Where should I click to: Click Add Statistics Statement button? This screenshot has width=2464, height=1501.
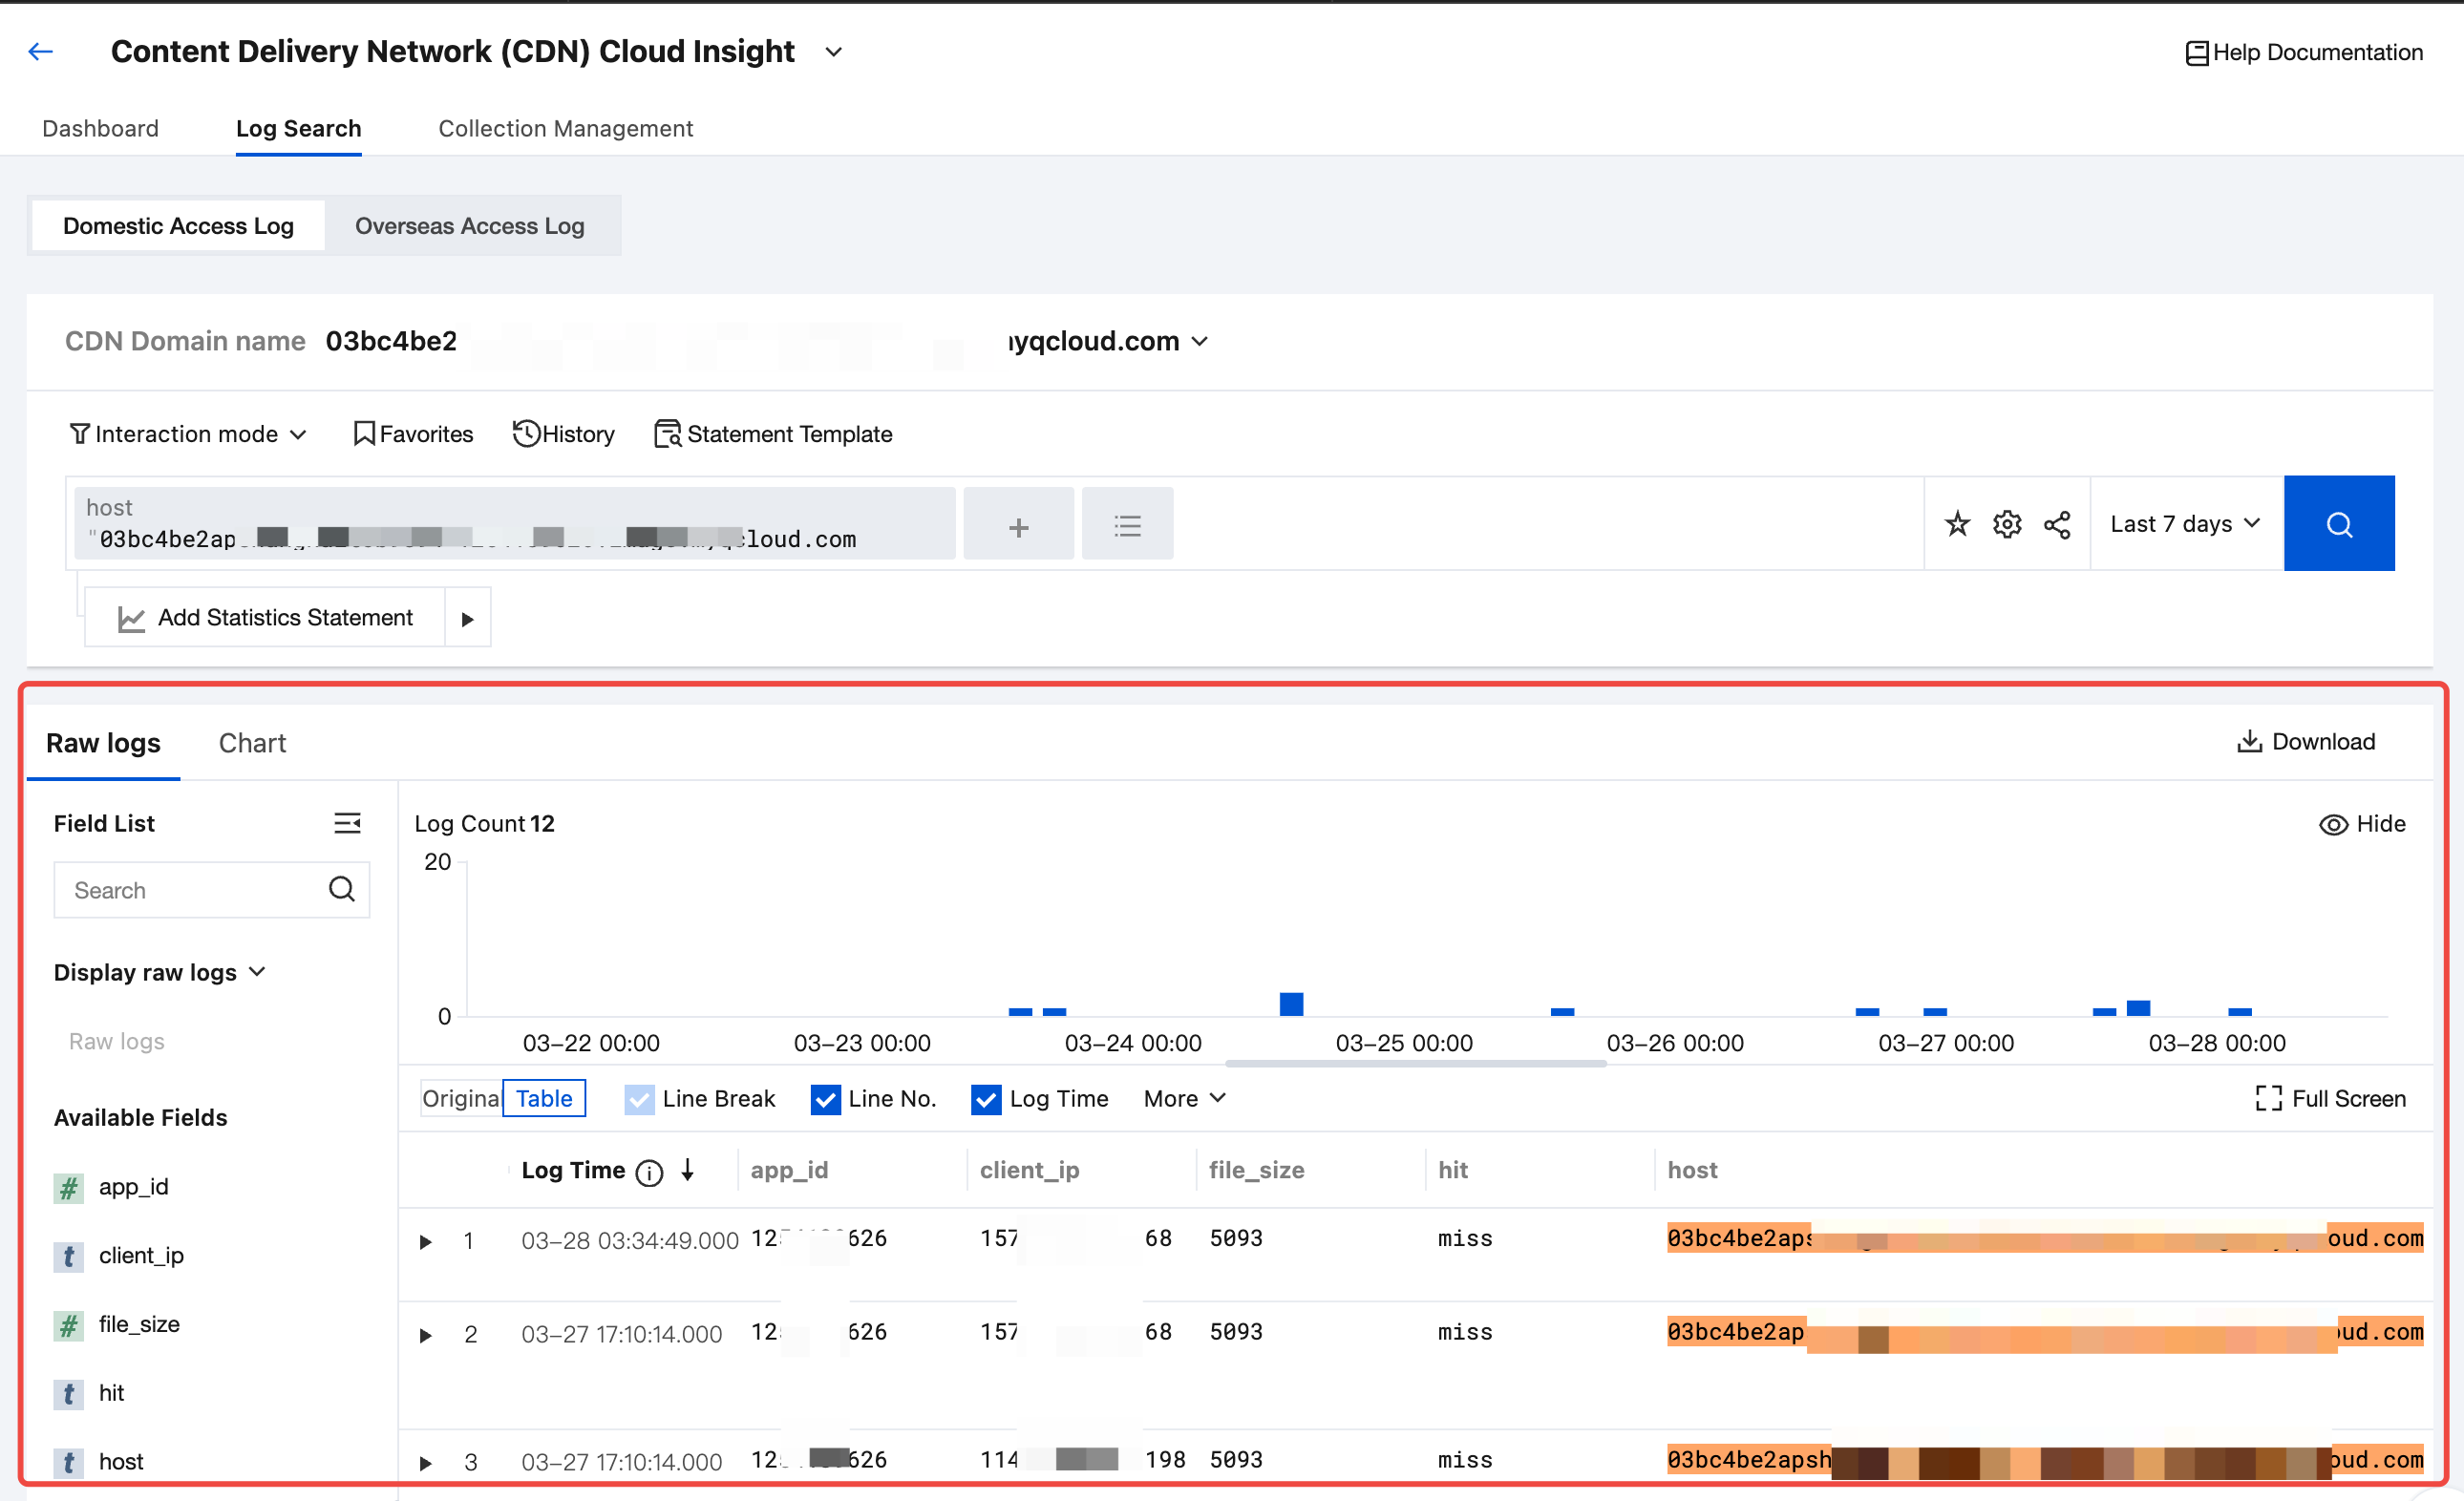265,618
